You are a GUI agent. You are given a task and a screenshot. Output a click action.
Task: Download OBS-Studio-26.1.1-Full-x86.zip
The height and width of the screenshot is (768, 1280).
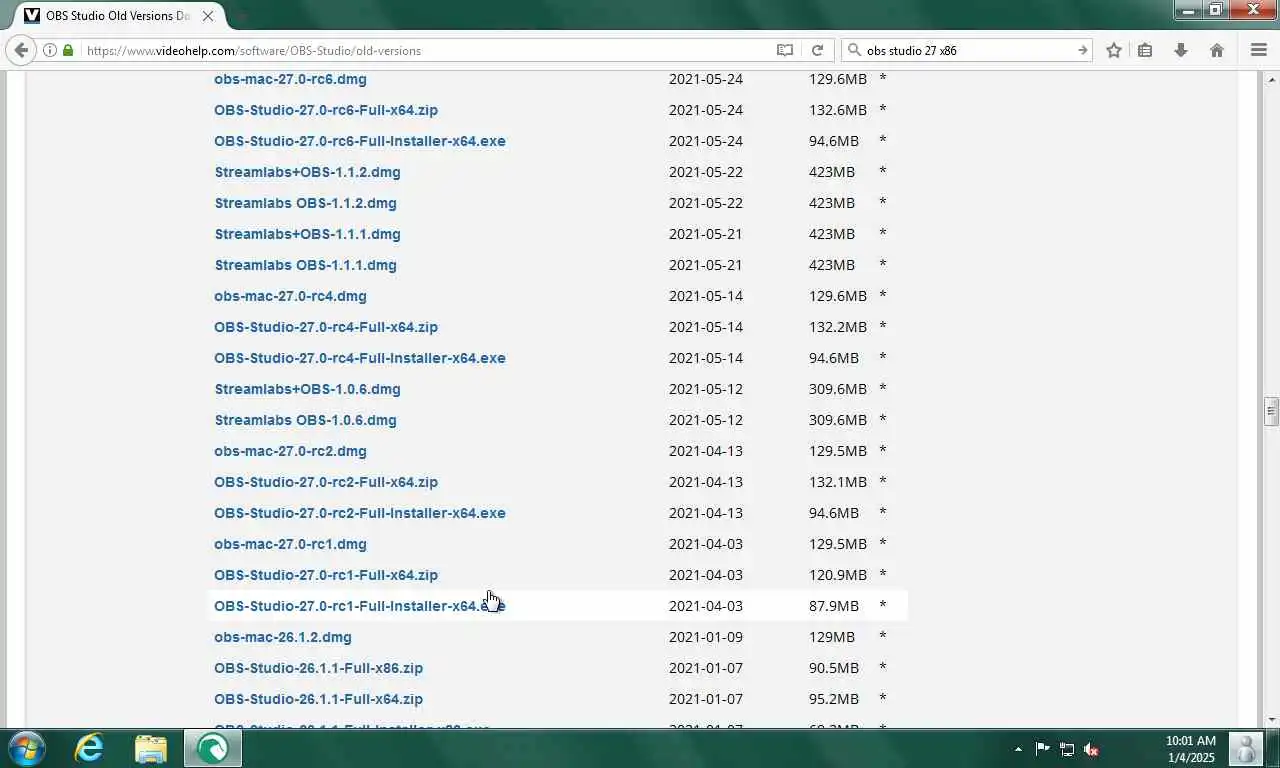(x=318, y=668)
